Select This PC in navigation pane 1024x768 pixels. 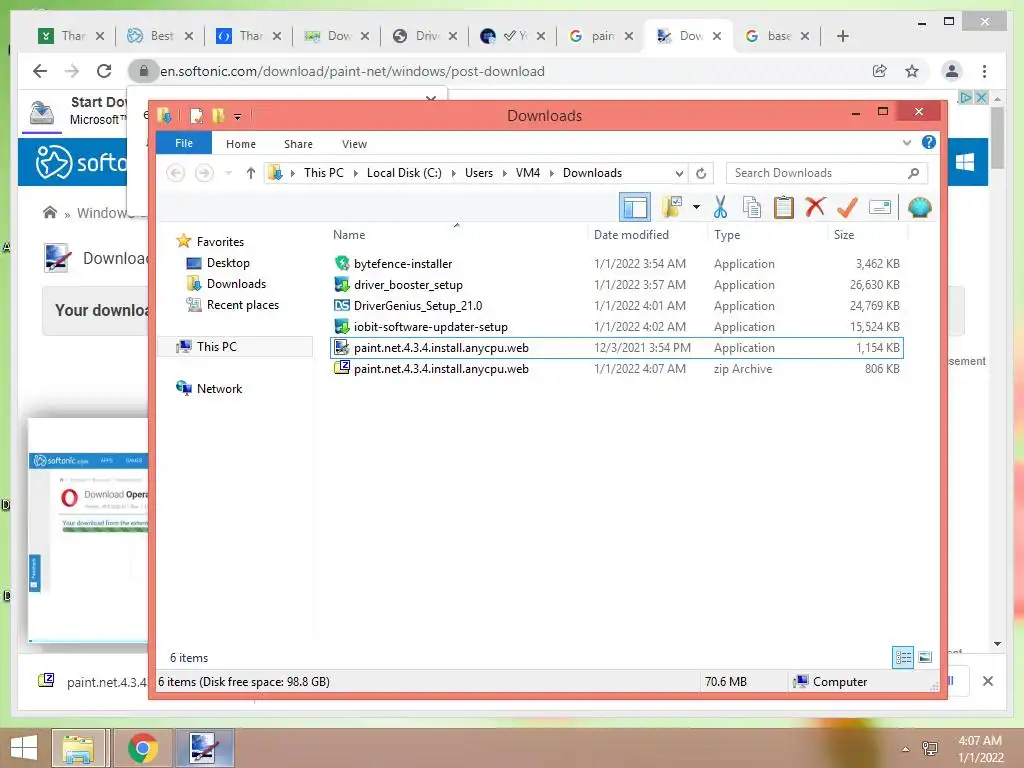[216, 347]
